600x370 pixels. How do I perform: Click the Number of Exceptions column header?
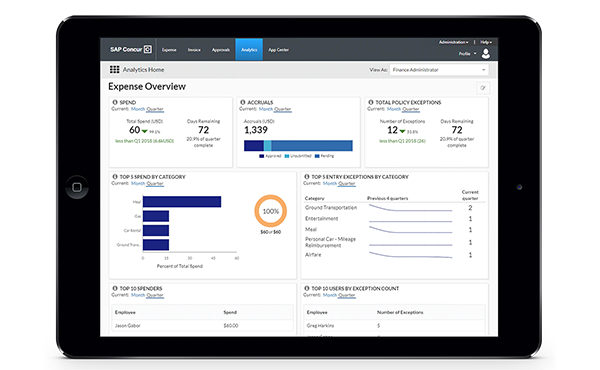400,312
